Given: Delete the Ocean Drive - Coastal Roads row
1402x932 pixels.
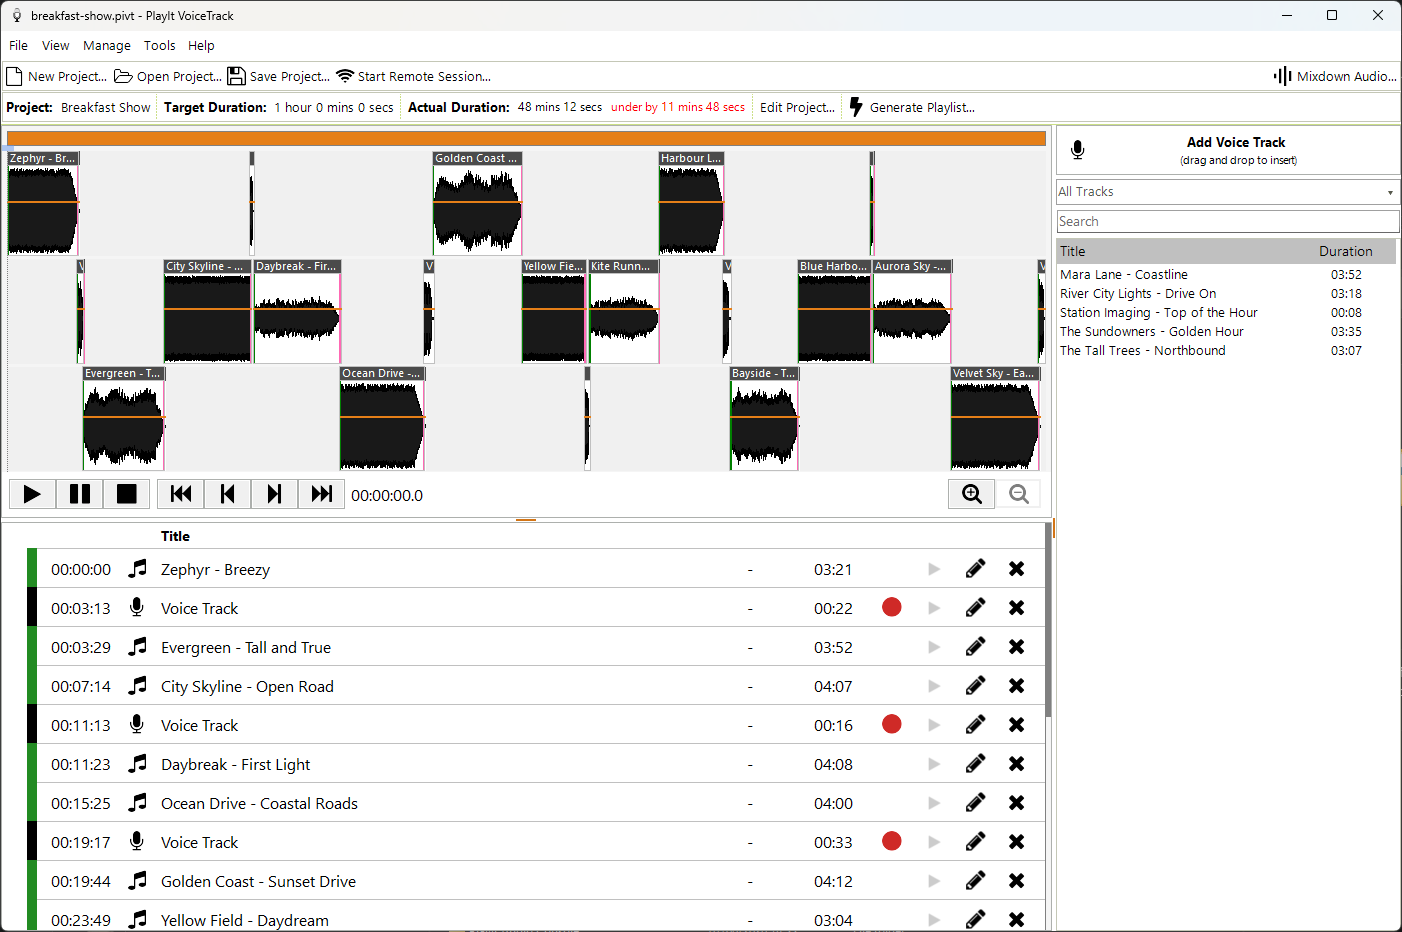Looking at the screenshot, I should tap(1016, 802).
